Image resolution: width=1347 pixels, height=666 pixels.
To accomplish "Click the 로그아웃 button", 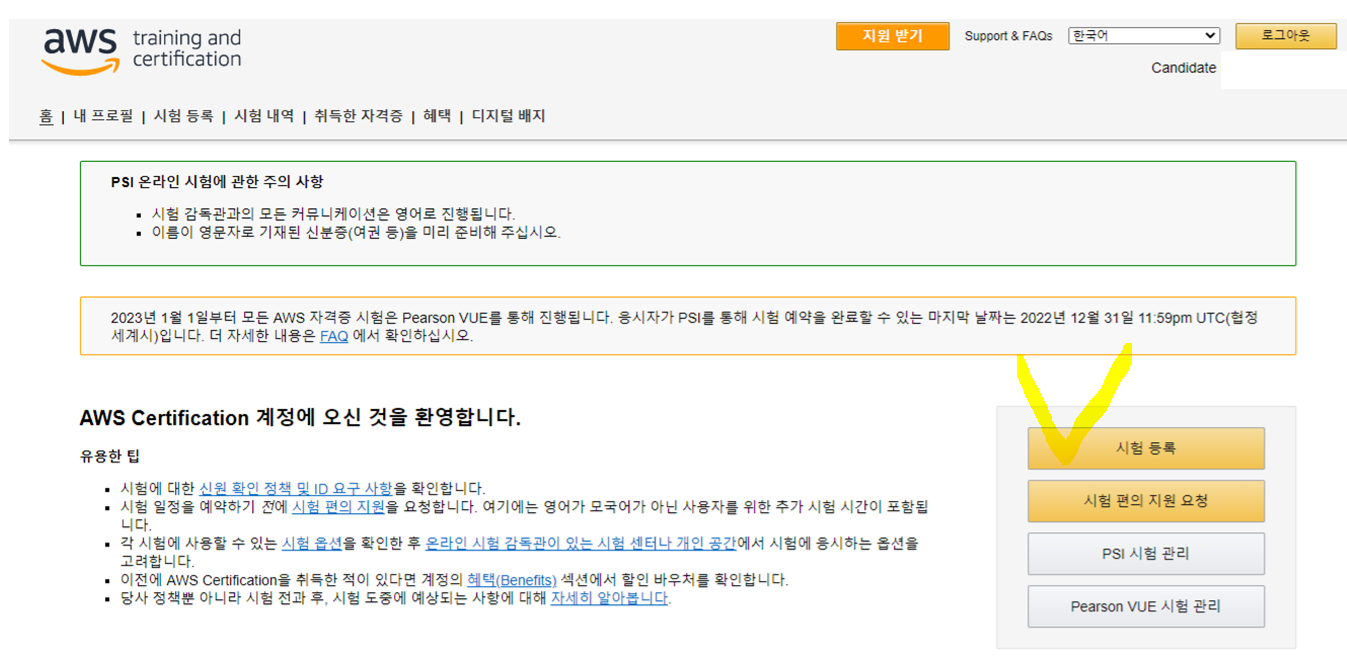I will pyautogui.click(x=1286, y=36).
